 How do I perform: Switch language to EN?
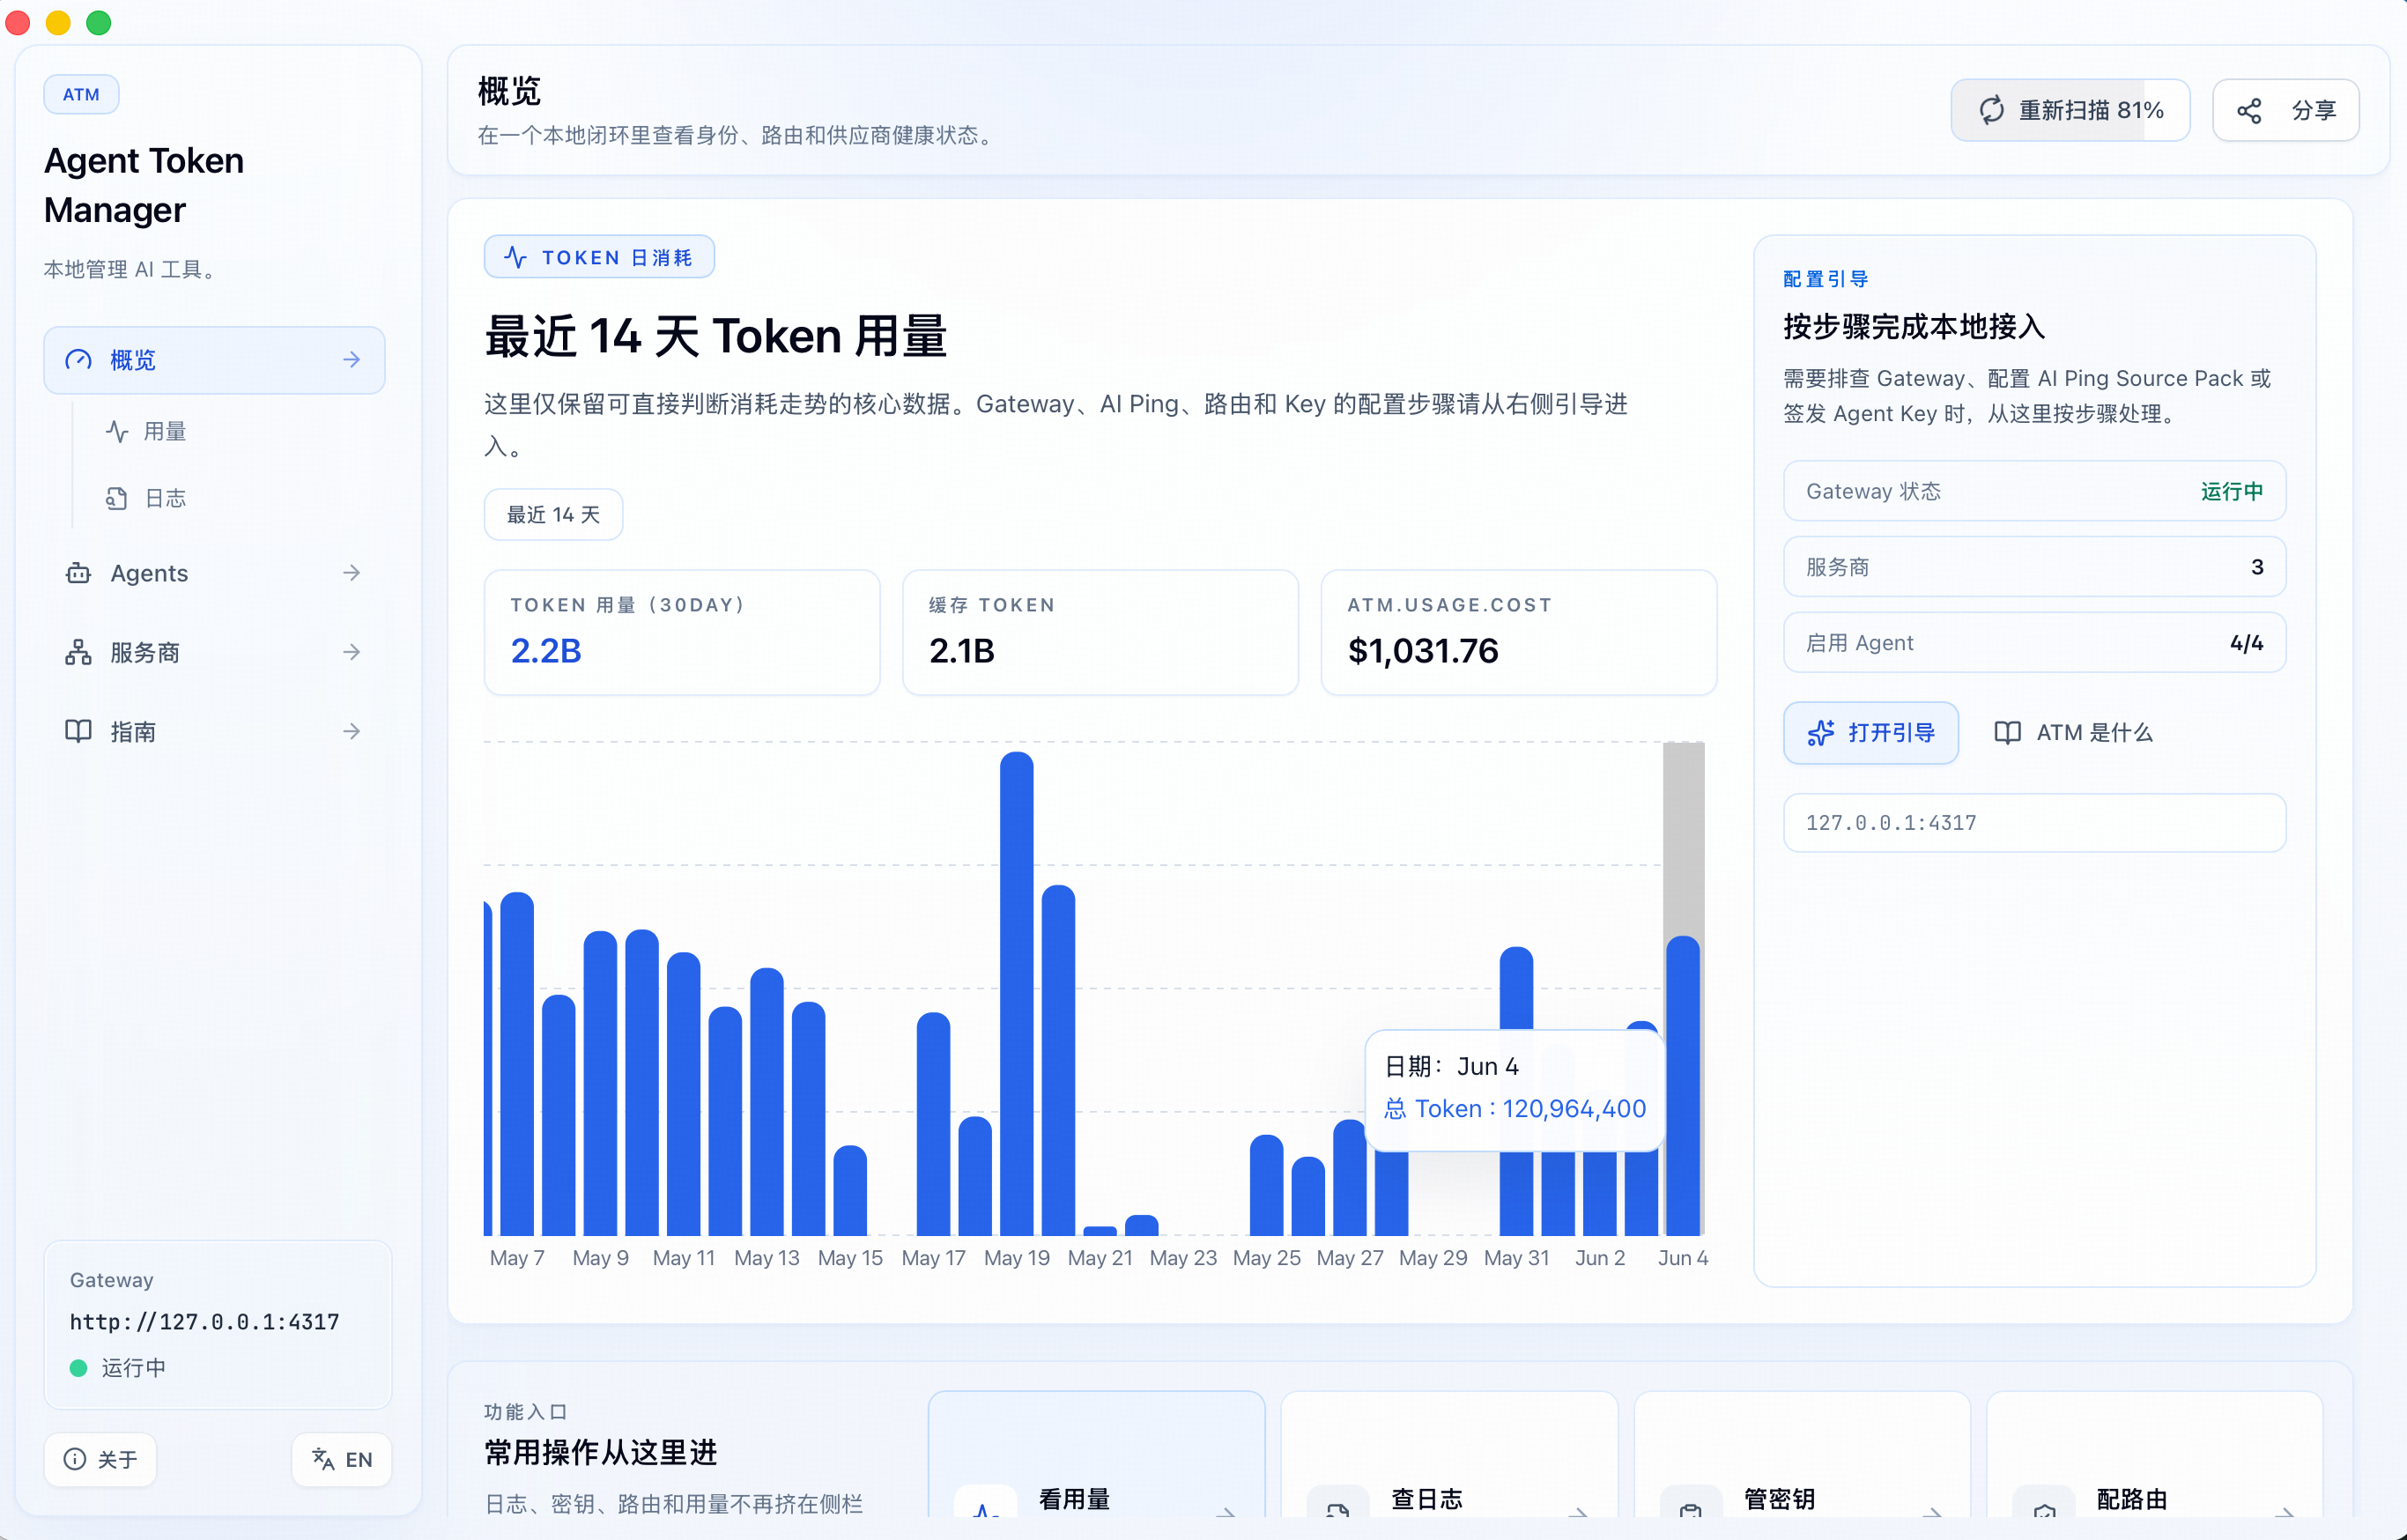pos(342,1459)
